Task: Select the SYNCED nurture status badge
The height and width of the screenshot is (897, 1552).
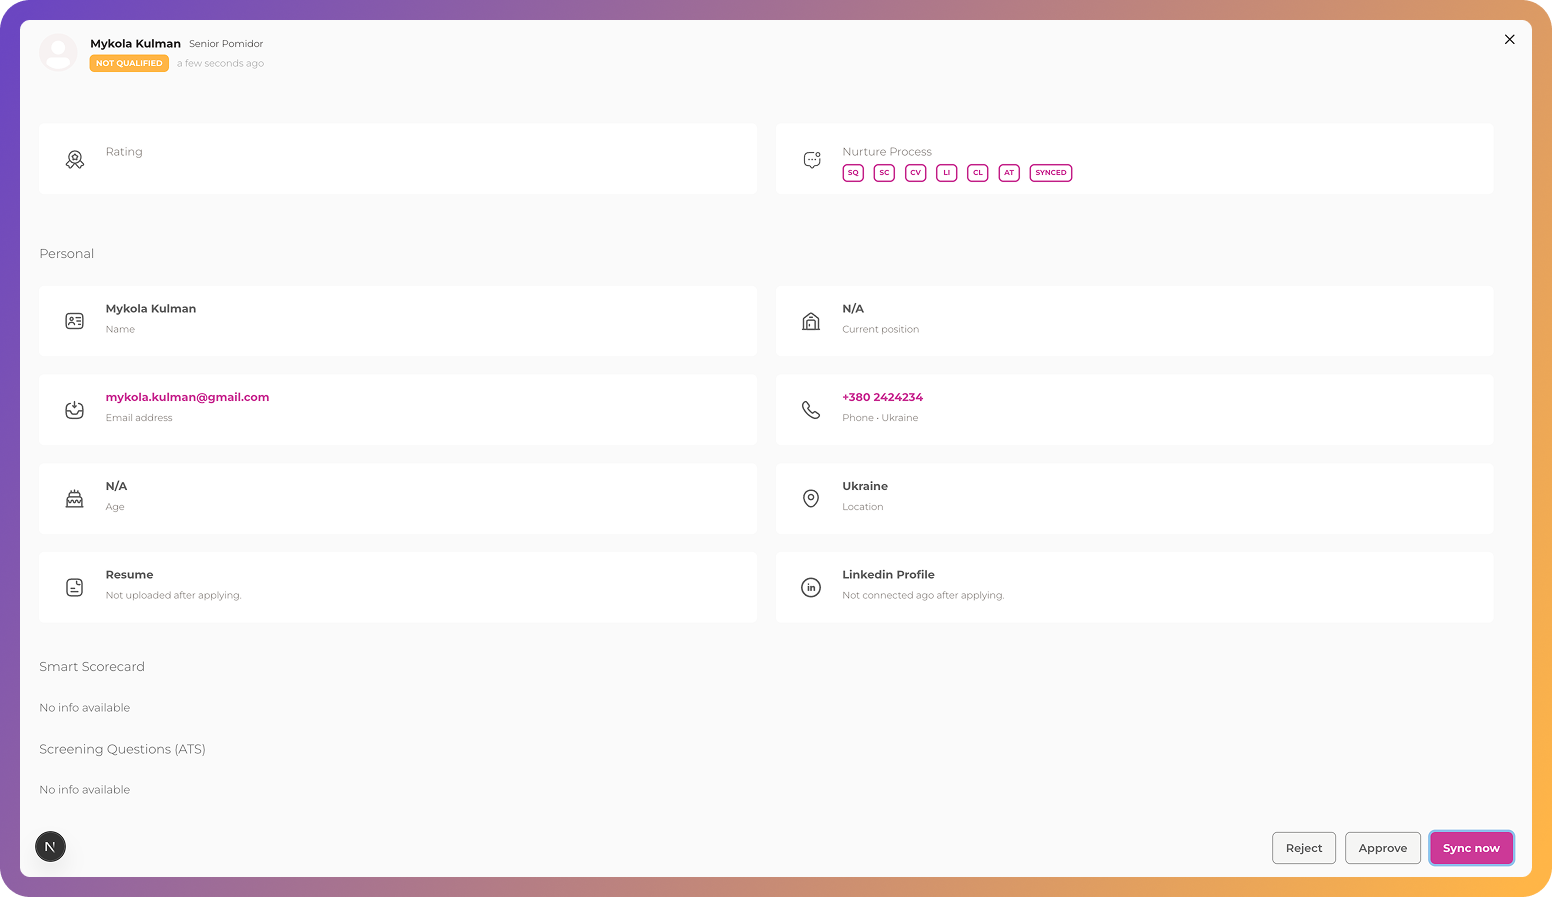Action: coord(1050,173)
